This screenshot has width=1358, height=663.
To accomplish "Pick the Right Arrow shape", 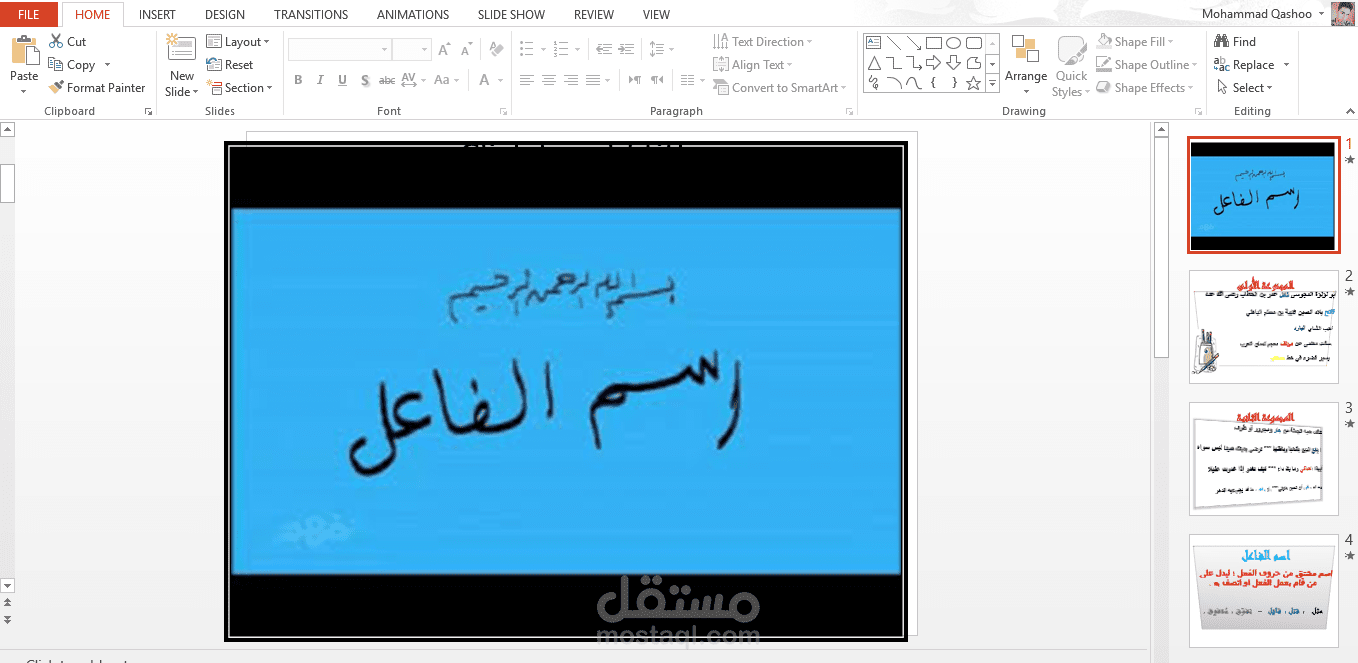I will point(933,63).
